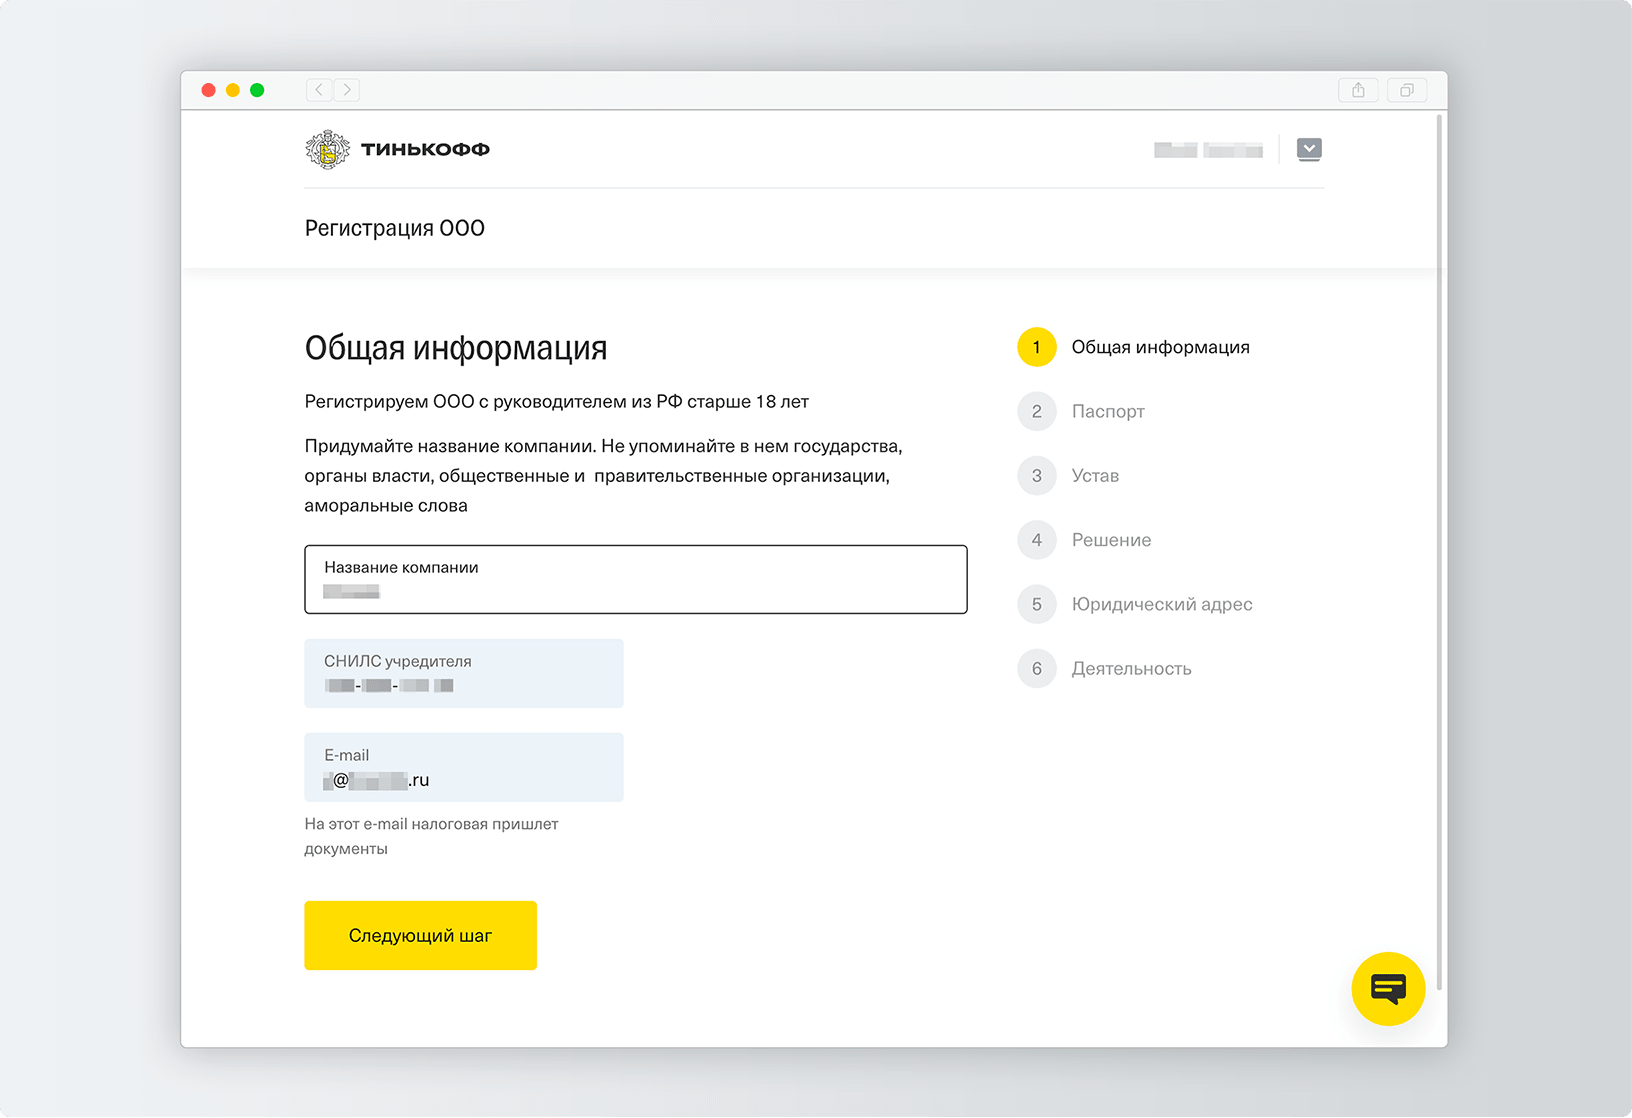Click the show tabs overview icon

click(x=1406, y=90)
